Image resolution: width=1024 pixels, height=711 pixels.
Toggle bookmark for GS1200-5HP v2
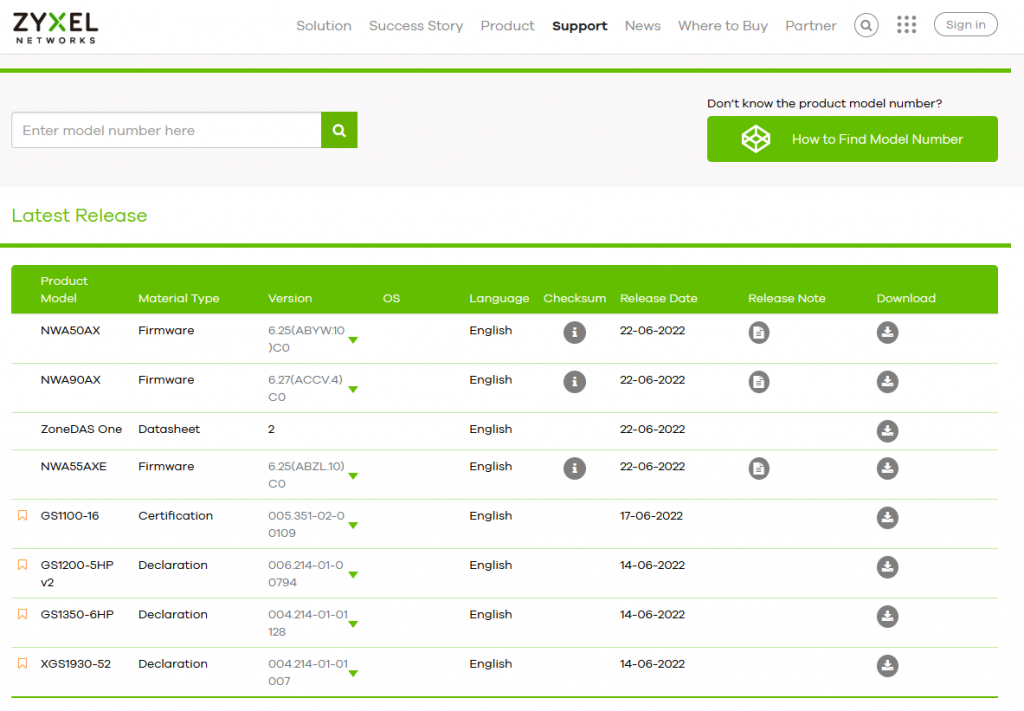22,565
